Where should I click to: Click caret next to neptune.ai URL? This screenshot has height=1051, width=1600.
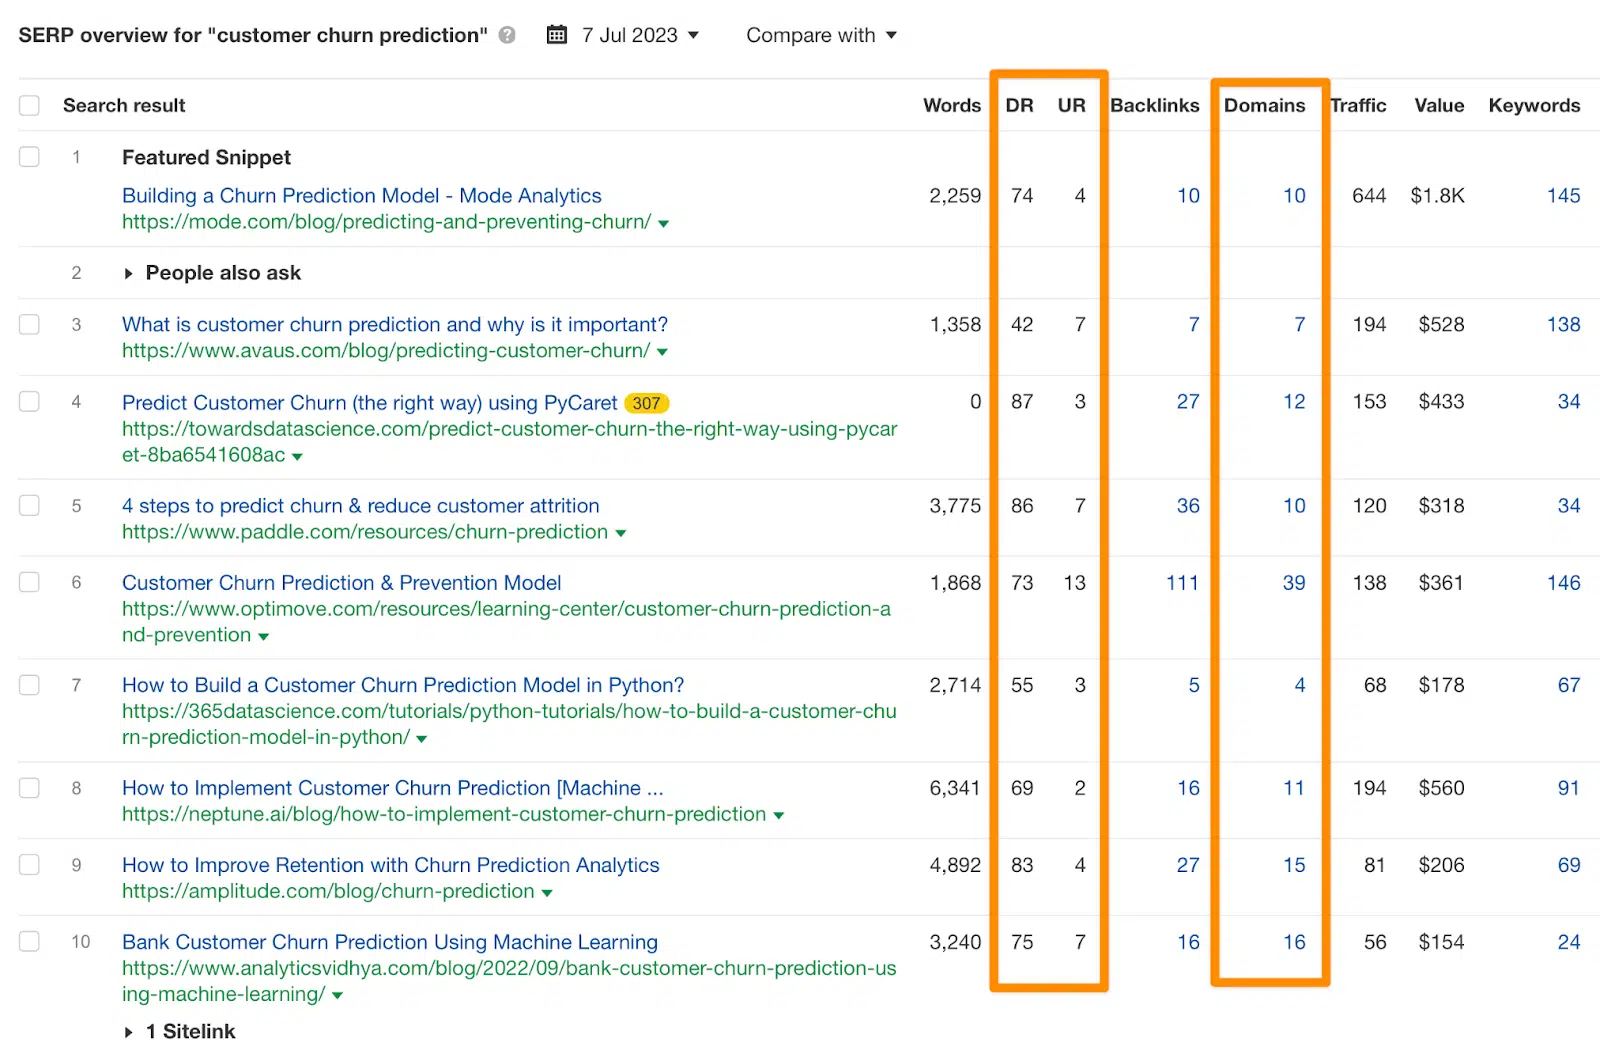tap(778, 815)
